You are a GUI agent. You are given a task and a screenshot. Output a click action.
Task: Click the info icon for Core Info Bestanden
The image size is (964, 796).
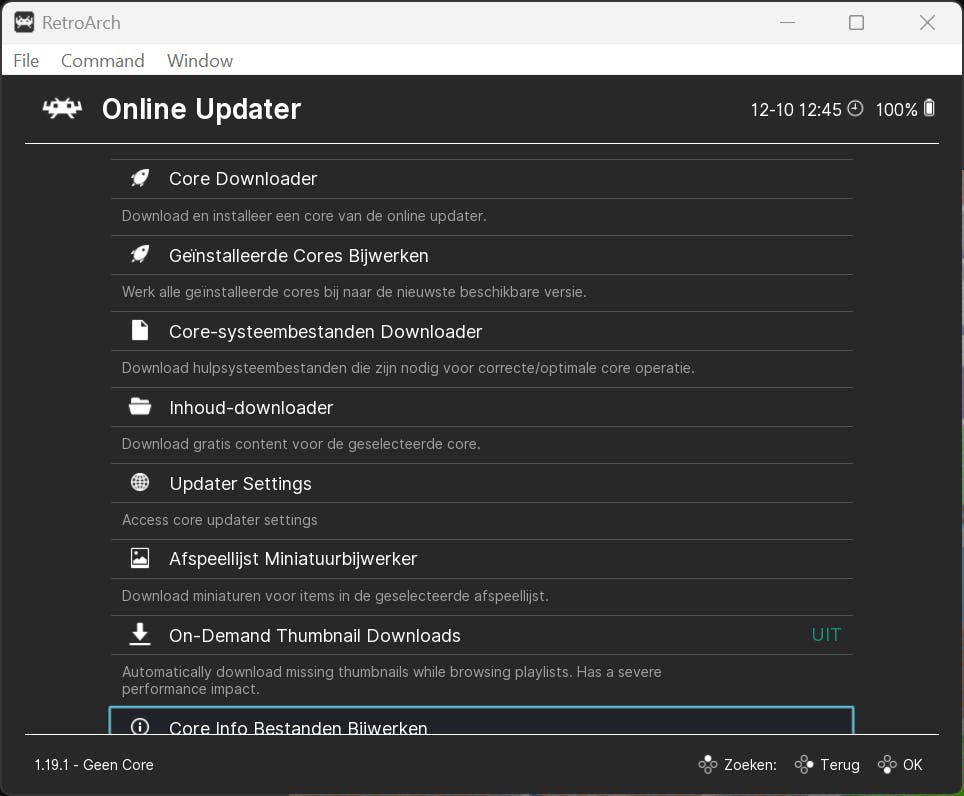click(x=140, y=727)
